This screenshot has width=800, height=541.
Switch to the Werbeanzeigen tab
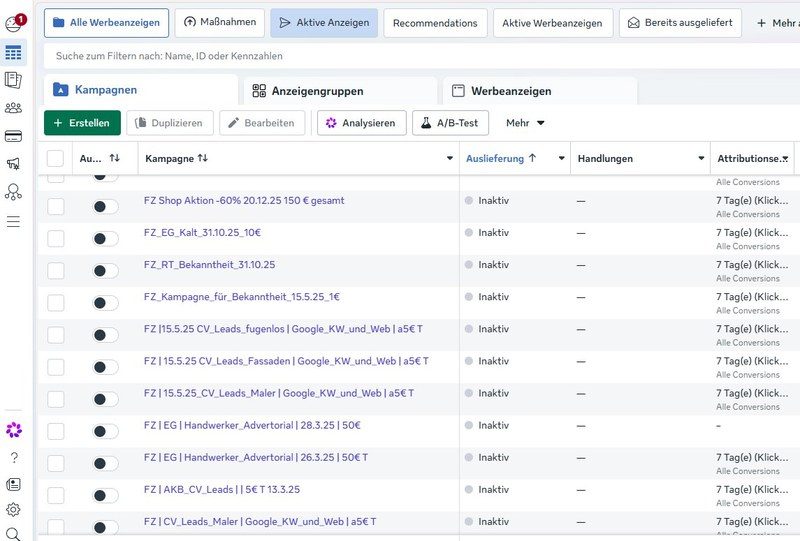tap(540, 91)
